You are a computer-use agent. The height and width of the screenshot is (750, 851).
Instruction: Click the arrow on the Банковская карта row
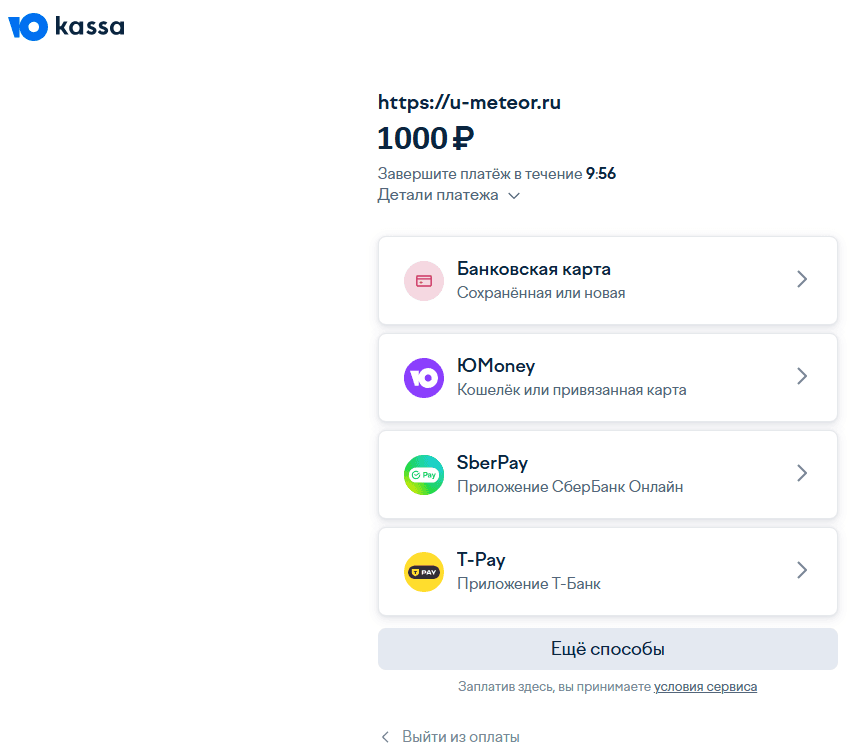(801, 280)
